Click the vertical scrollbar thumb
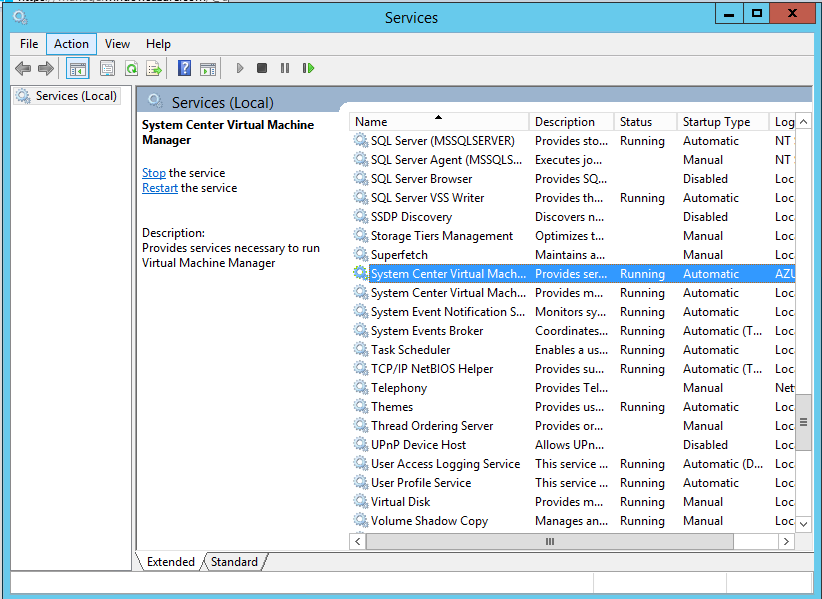Viewport: 822px width, 599px height. (803, 422)
